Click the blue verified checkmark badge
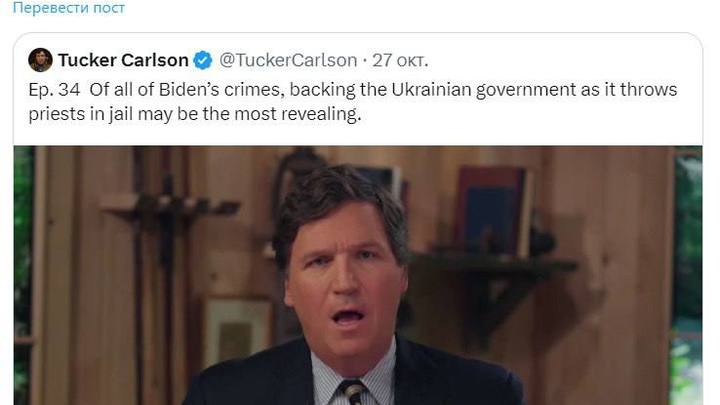 (x=202, y=60)
